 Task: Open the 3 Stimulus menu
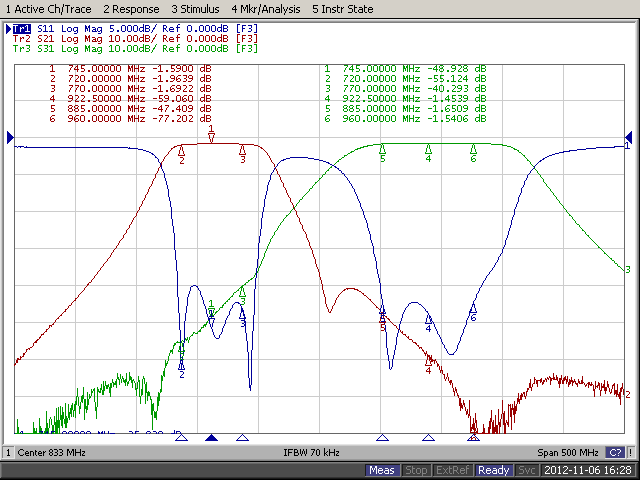[195, 9]
